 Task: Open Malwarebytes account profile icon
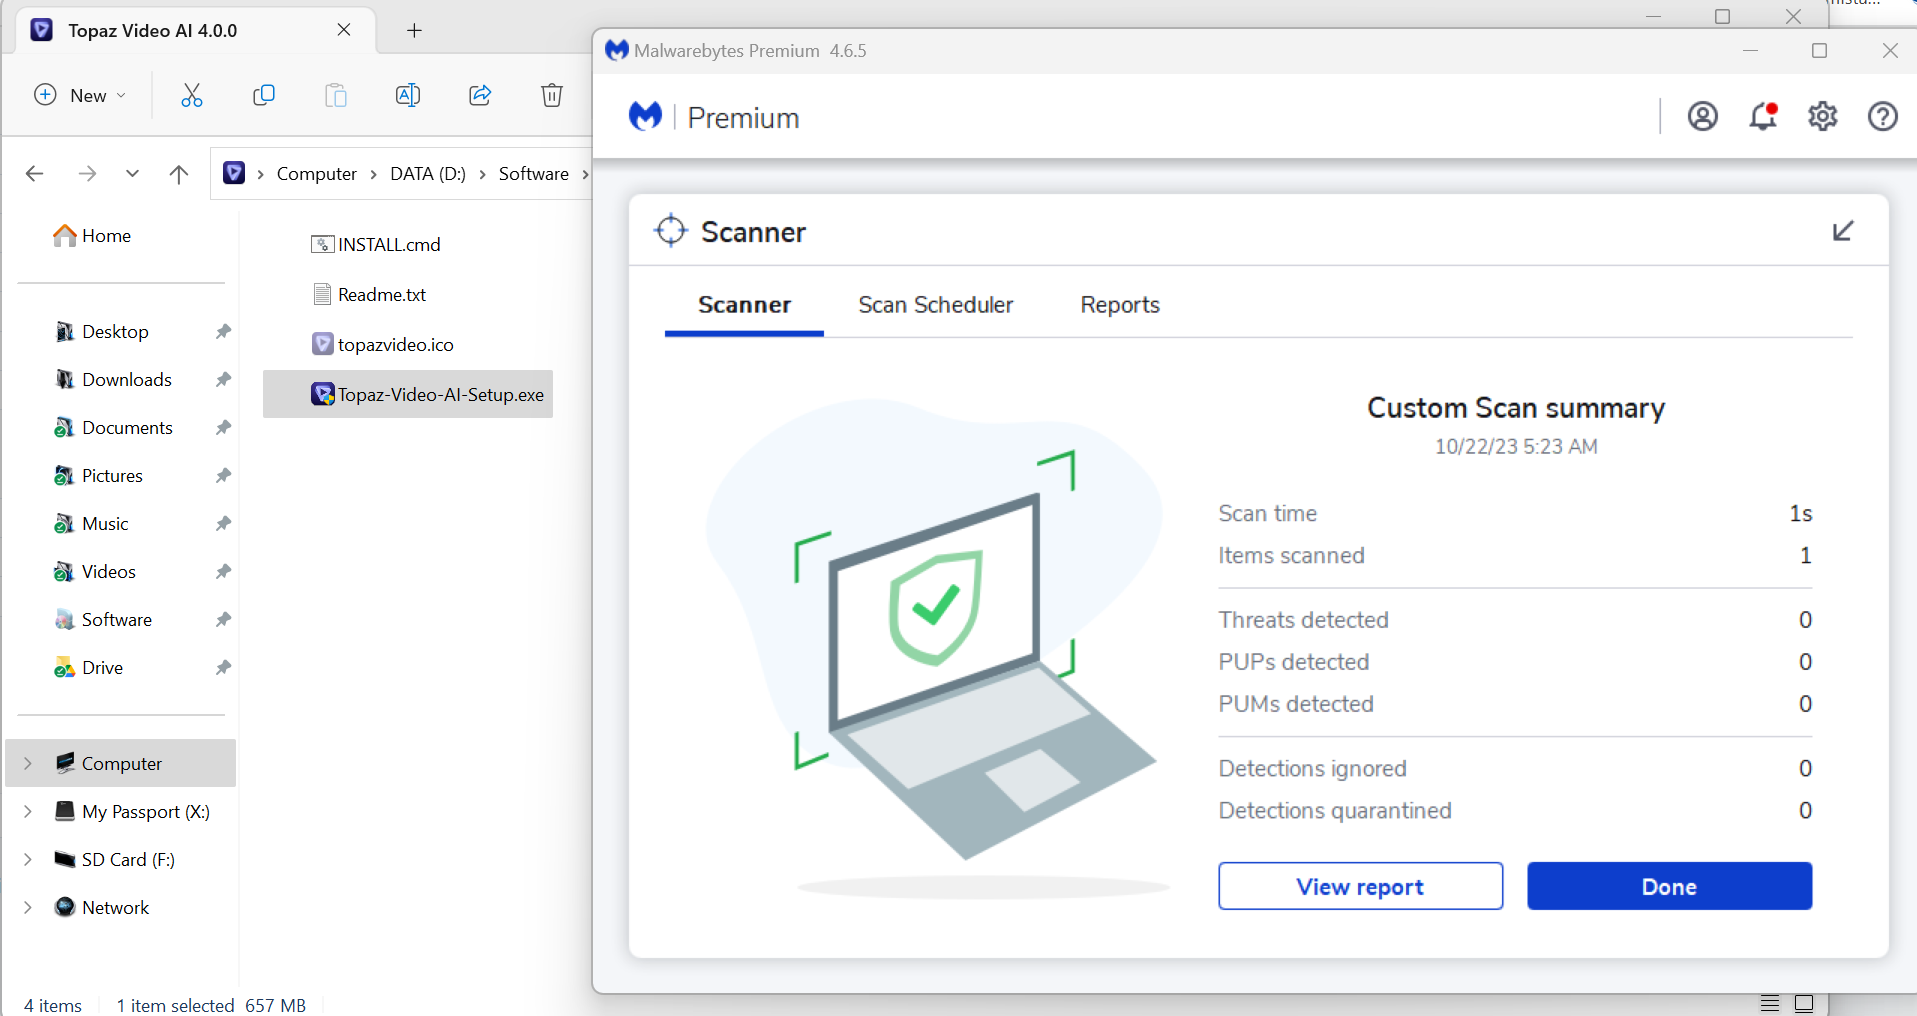coord(1702,117)
